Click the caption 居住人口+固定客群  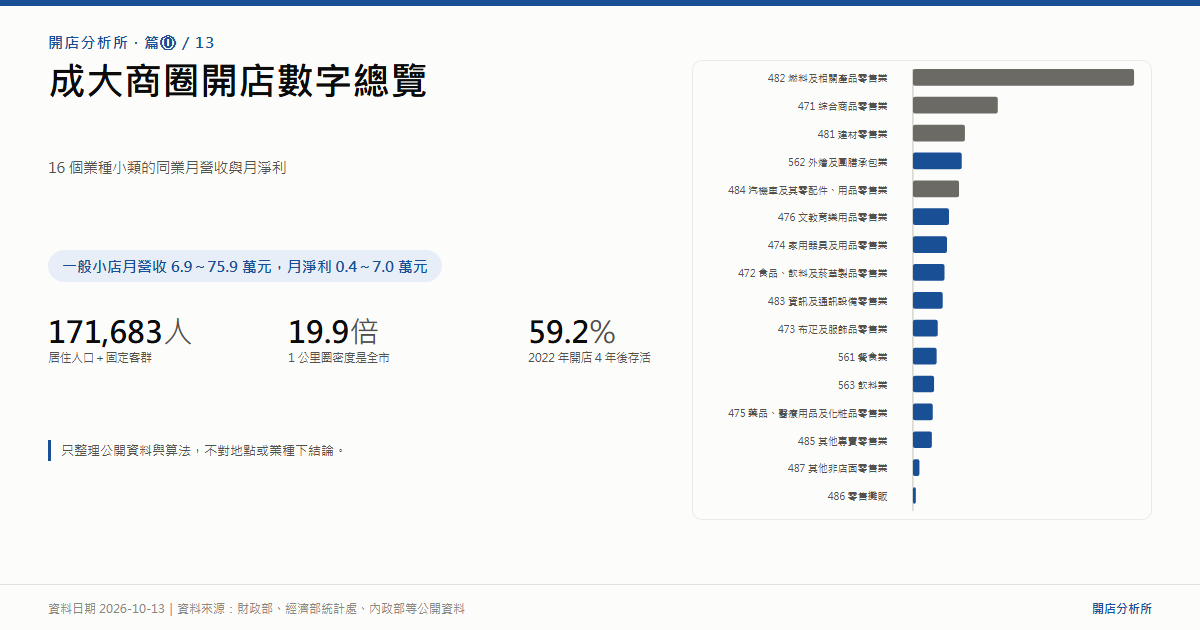pyautogui.click(x=100, y=358)
